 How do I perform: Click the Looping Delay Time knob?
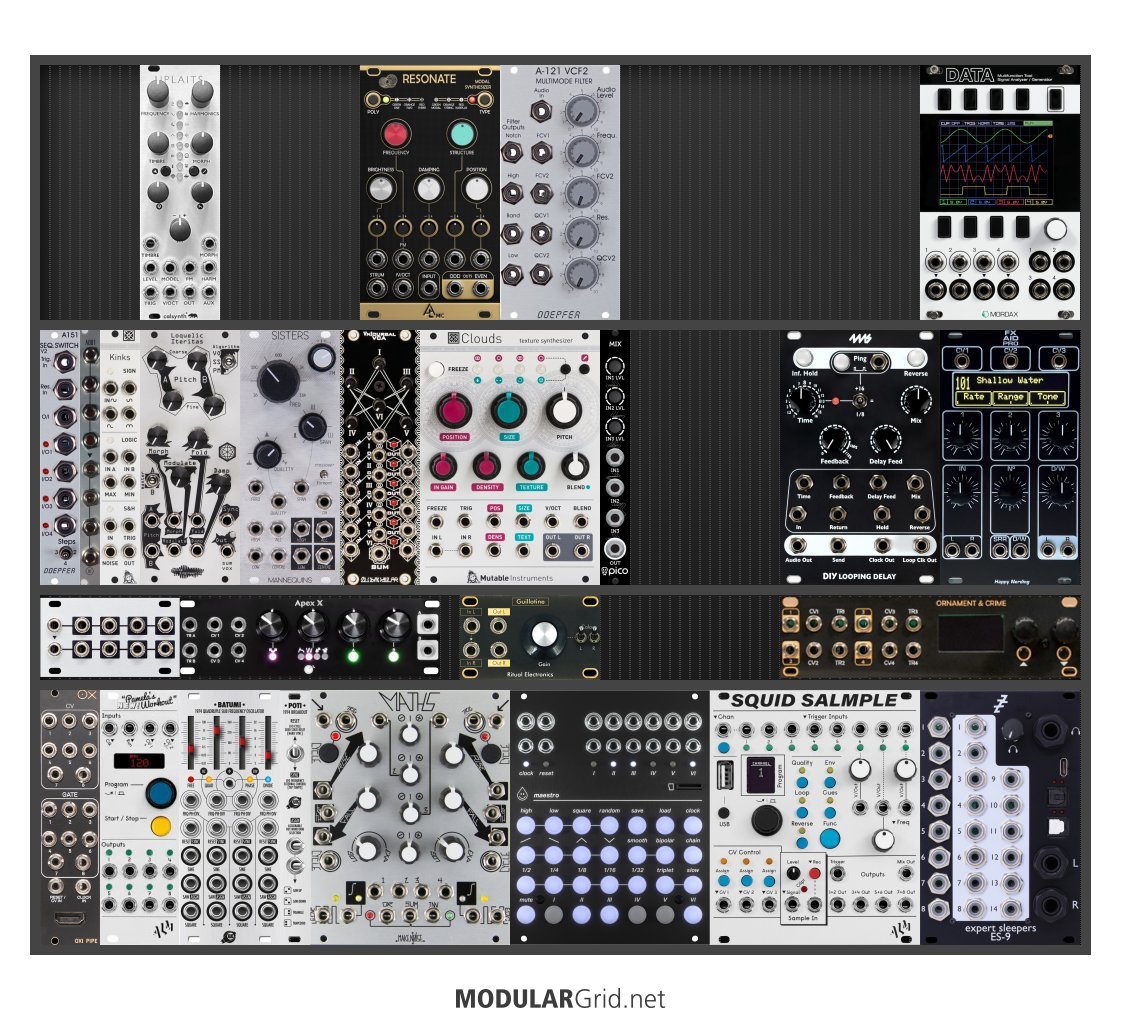[x=804, y=400]
